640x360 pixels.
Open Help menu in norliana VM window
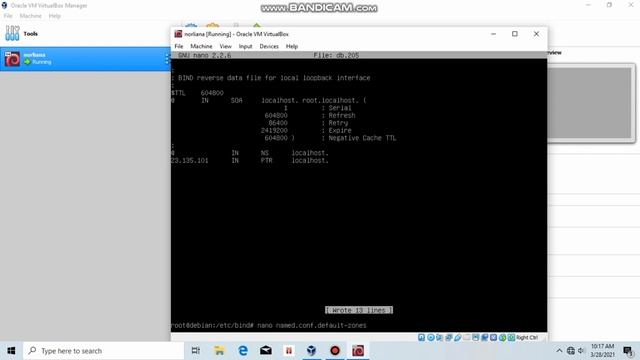[x=291, y=46]
